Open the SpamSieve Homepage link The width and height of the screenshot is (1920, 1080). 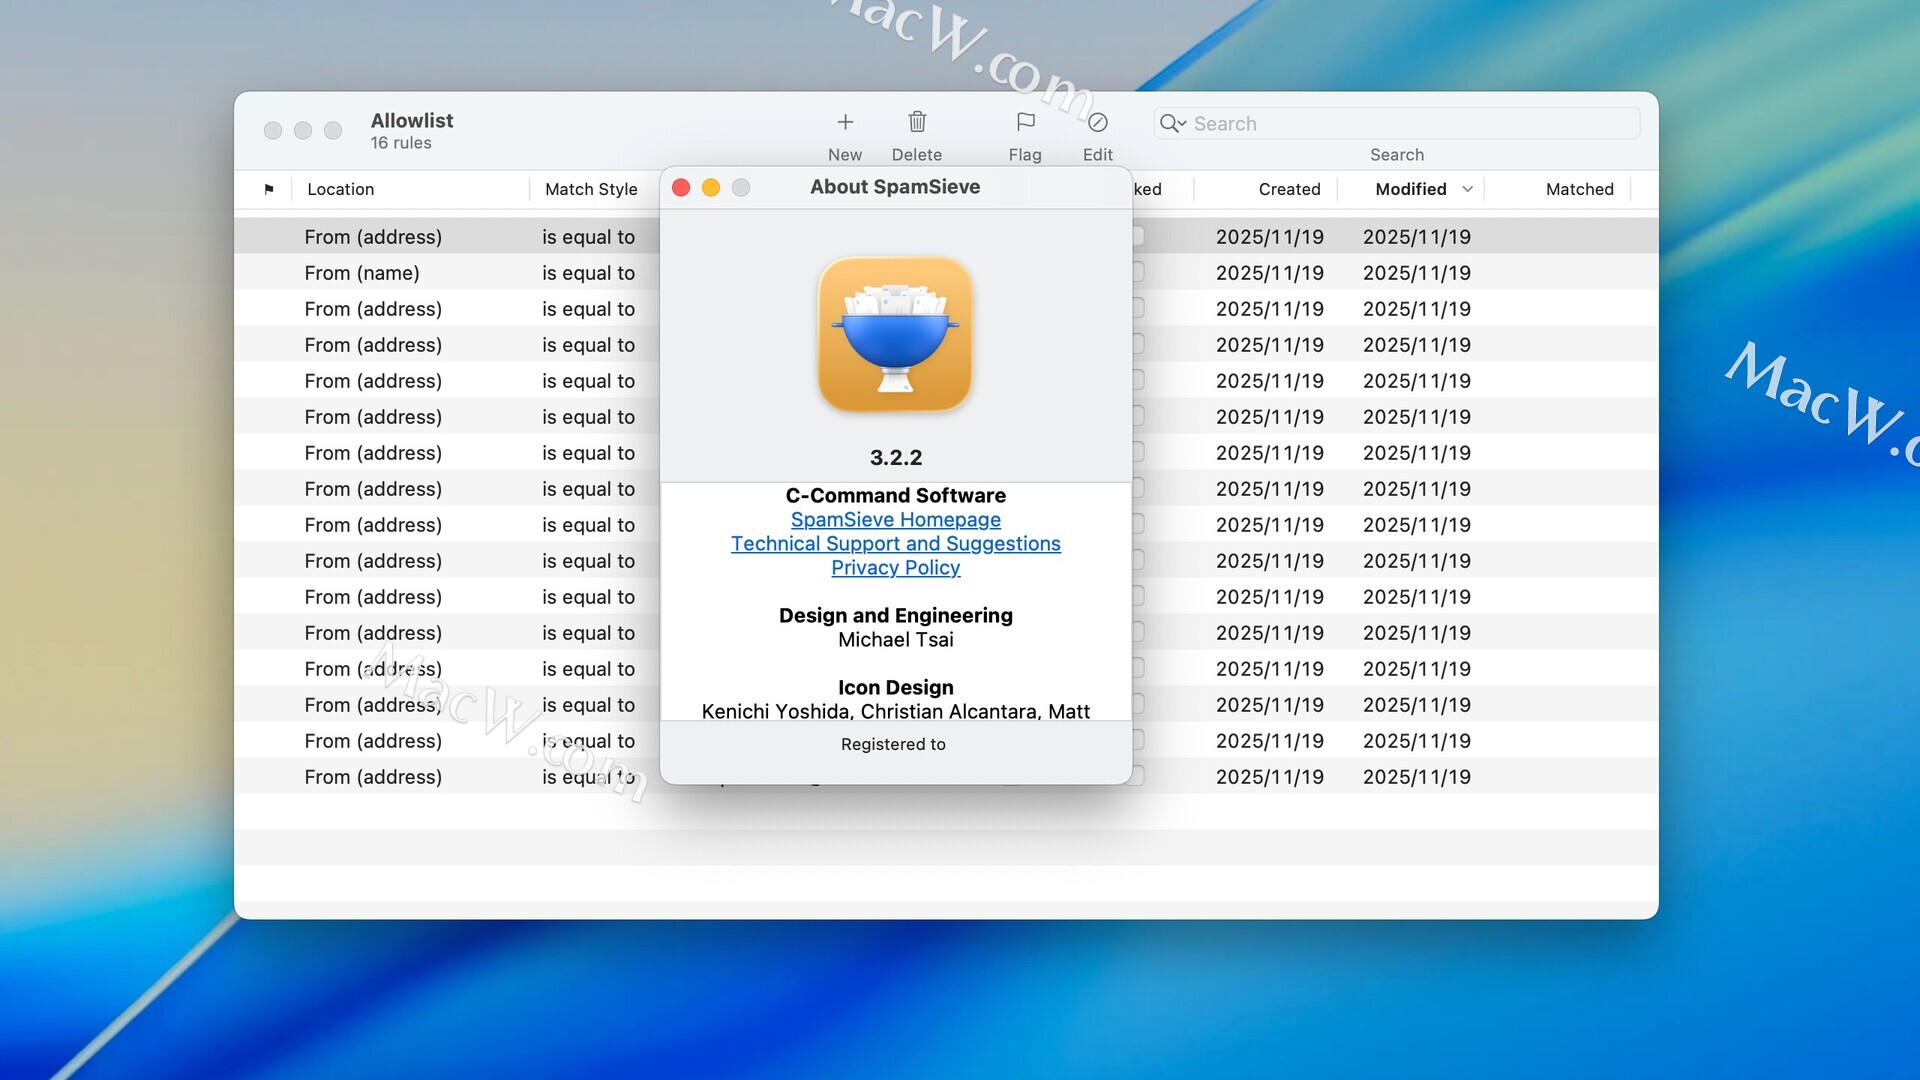point(895,520)
